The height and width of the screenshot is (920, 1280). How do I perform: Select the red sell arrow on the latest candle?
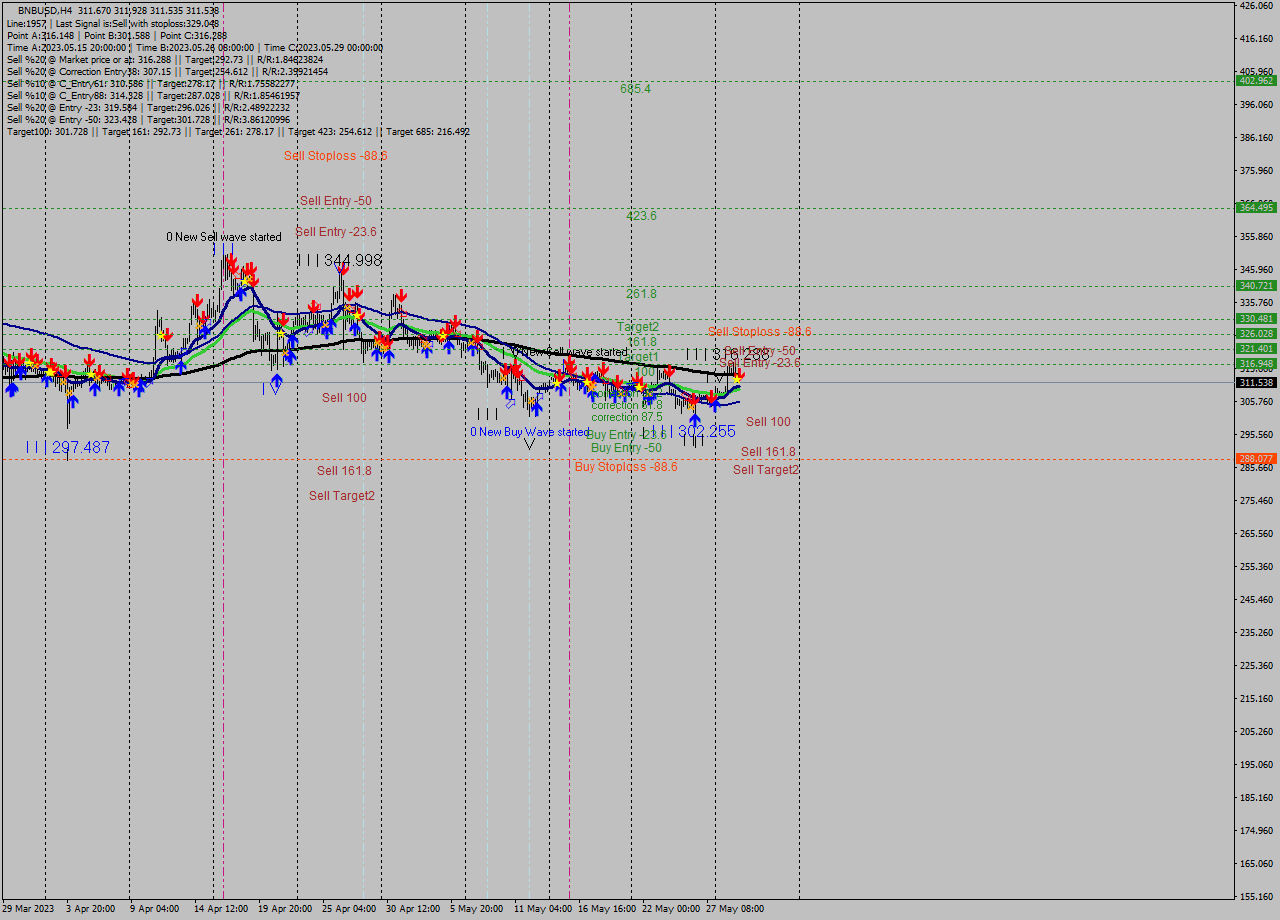(x=739, y=374)
